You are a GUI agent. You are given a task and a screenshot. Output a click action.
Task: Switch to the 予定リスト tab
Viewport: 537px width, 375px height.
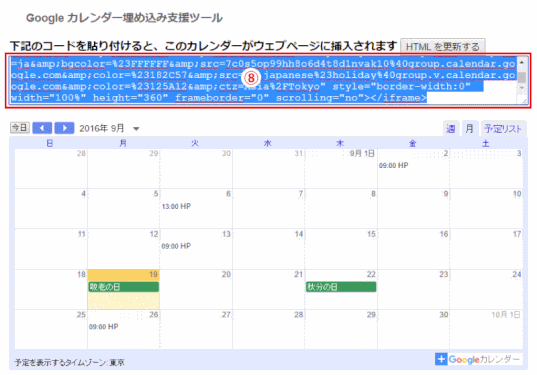click(503, 129)
